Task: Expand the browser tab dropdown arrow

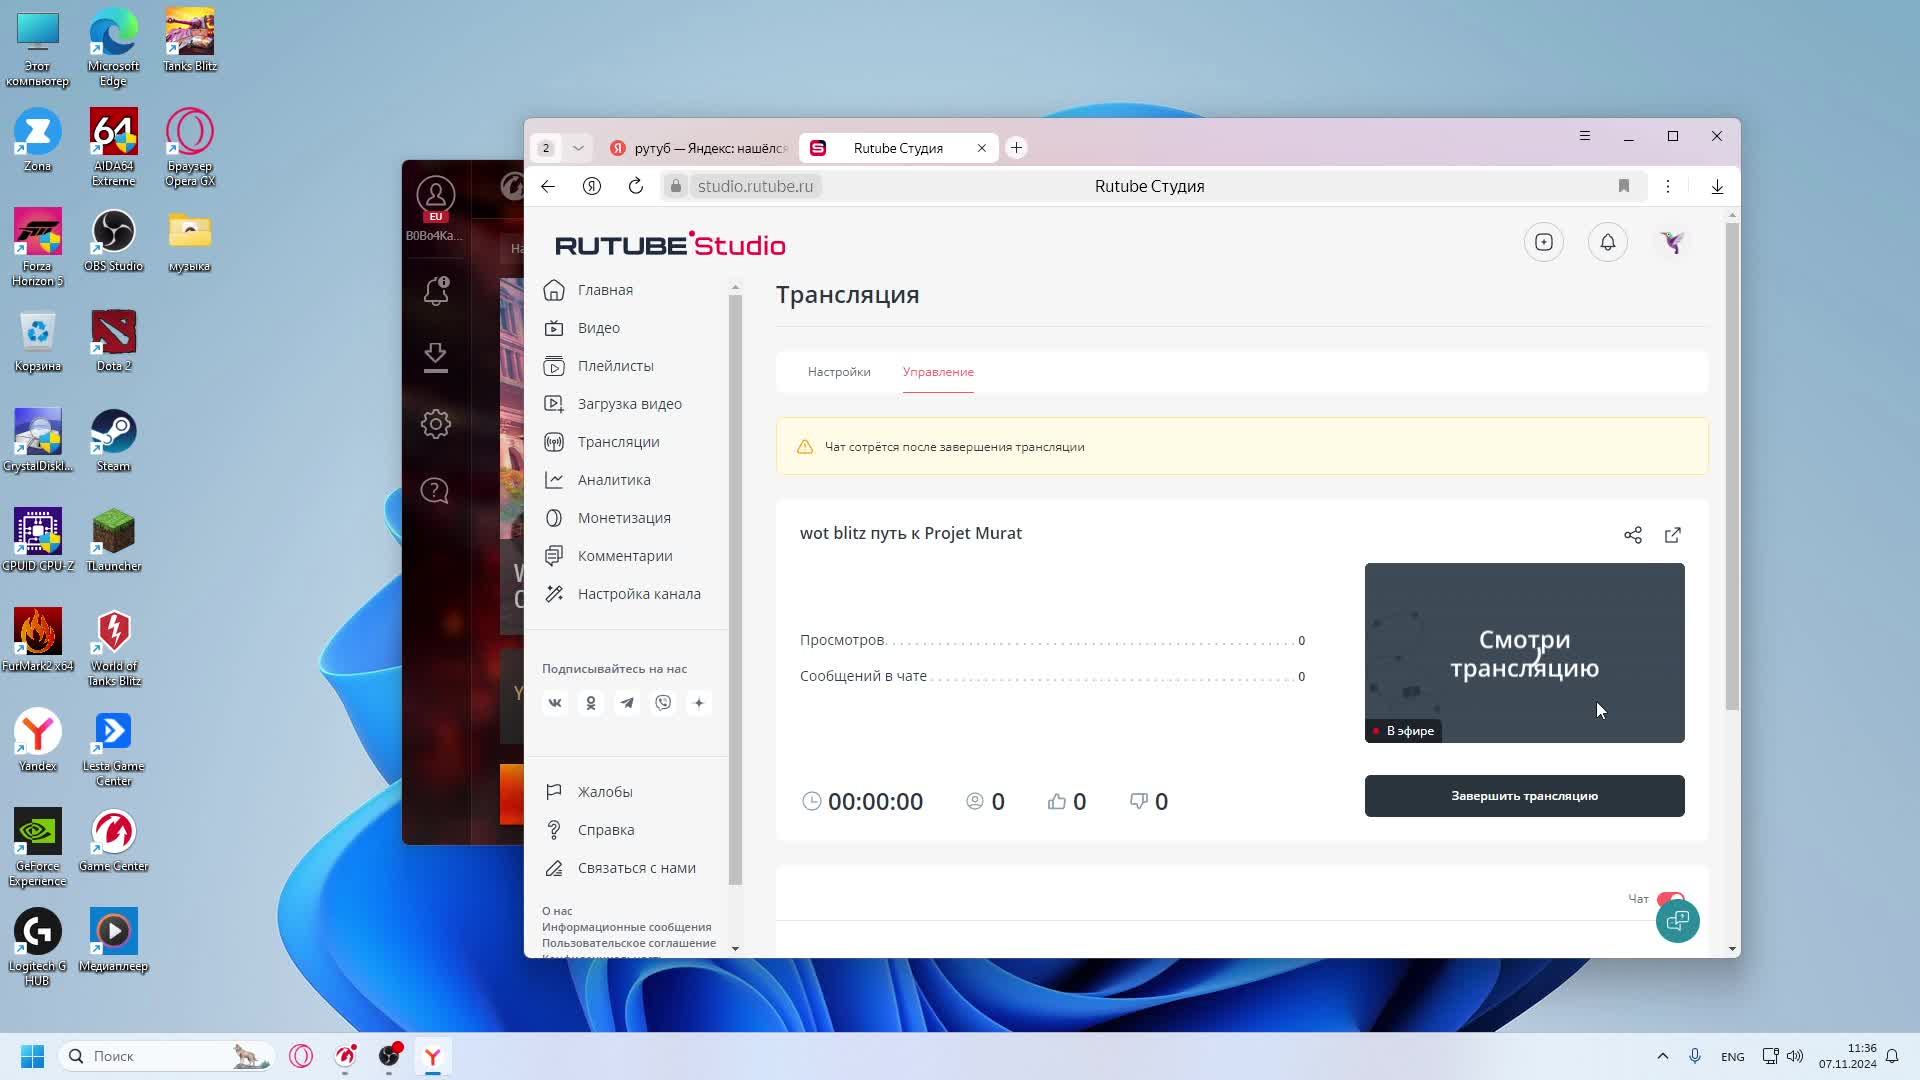Action: (578, 146)
